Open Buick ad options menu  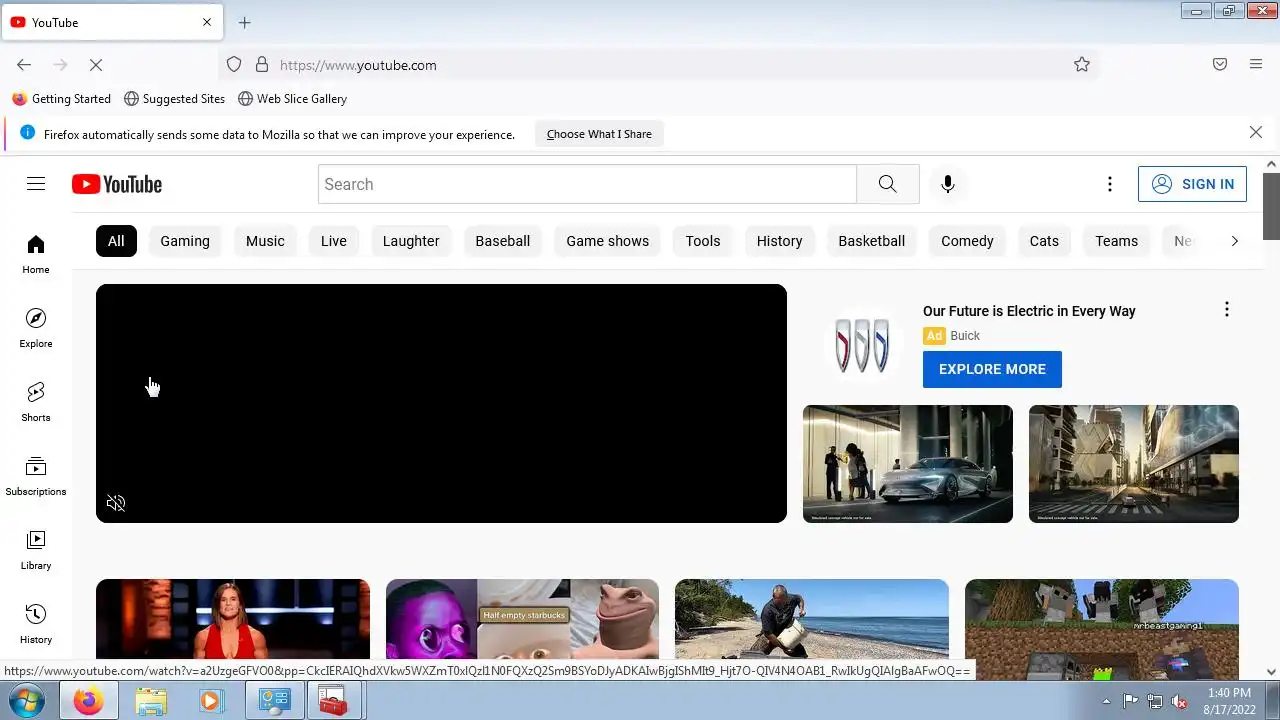click(1227, 310)
